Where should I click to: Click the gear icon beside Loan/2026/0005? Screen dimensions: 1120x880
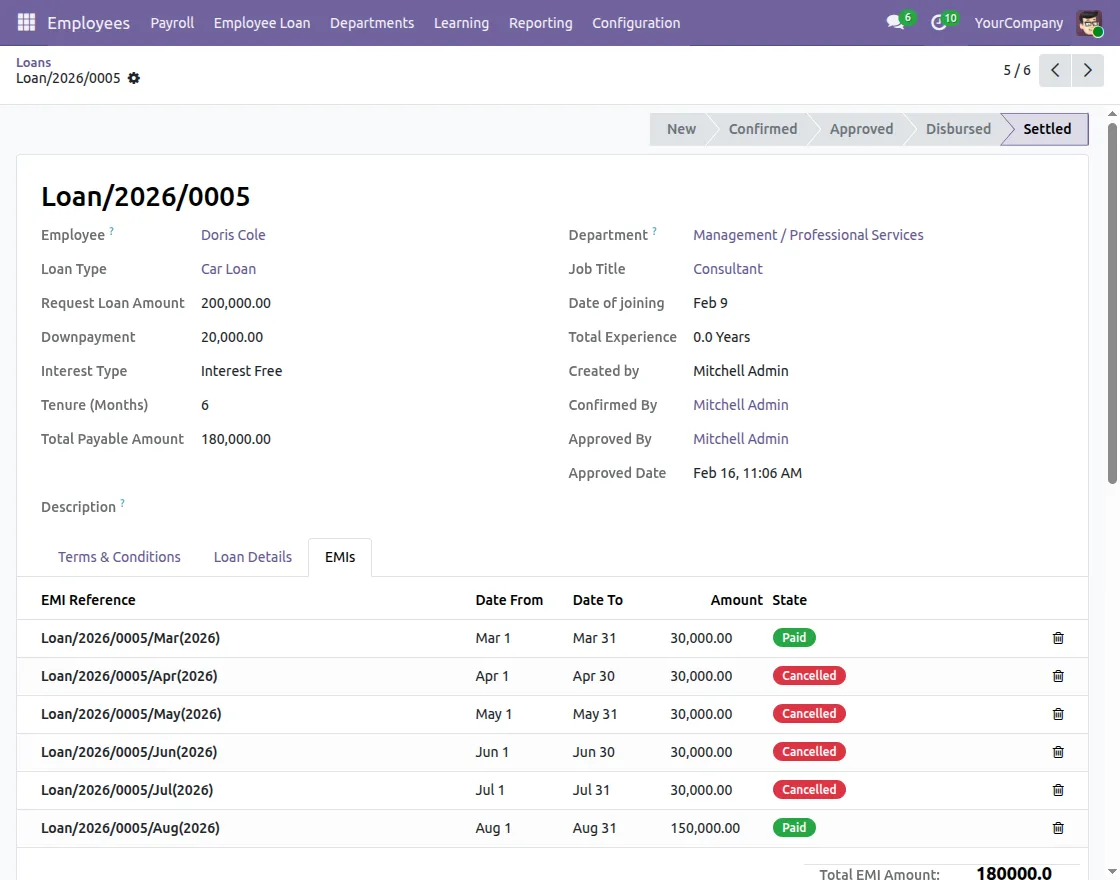[134, 78]
